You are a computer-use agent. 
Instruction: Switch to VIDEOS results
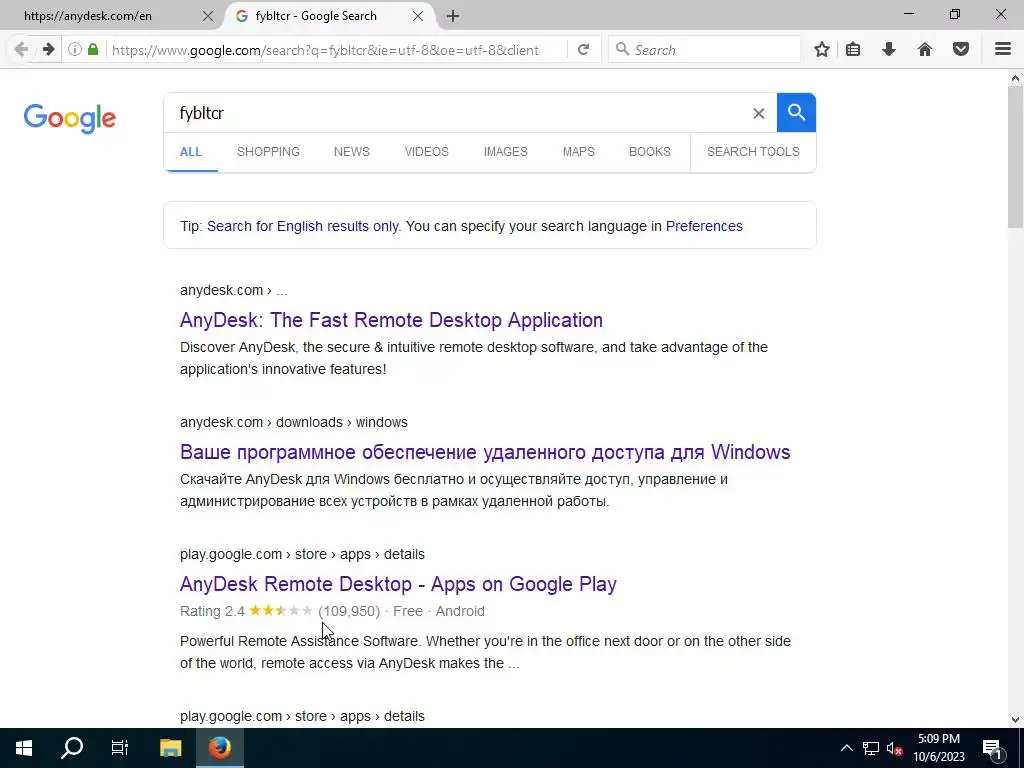(x=426, y=152)
